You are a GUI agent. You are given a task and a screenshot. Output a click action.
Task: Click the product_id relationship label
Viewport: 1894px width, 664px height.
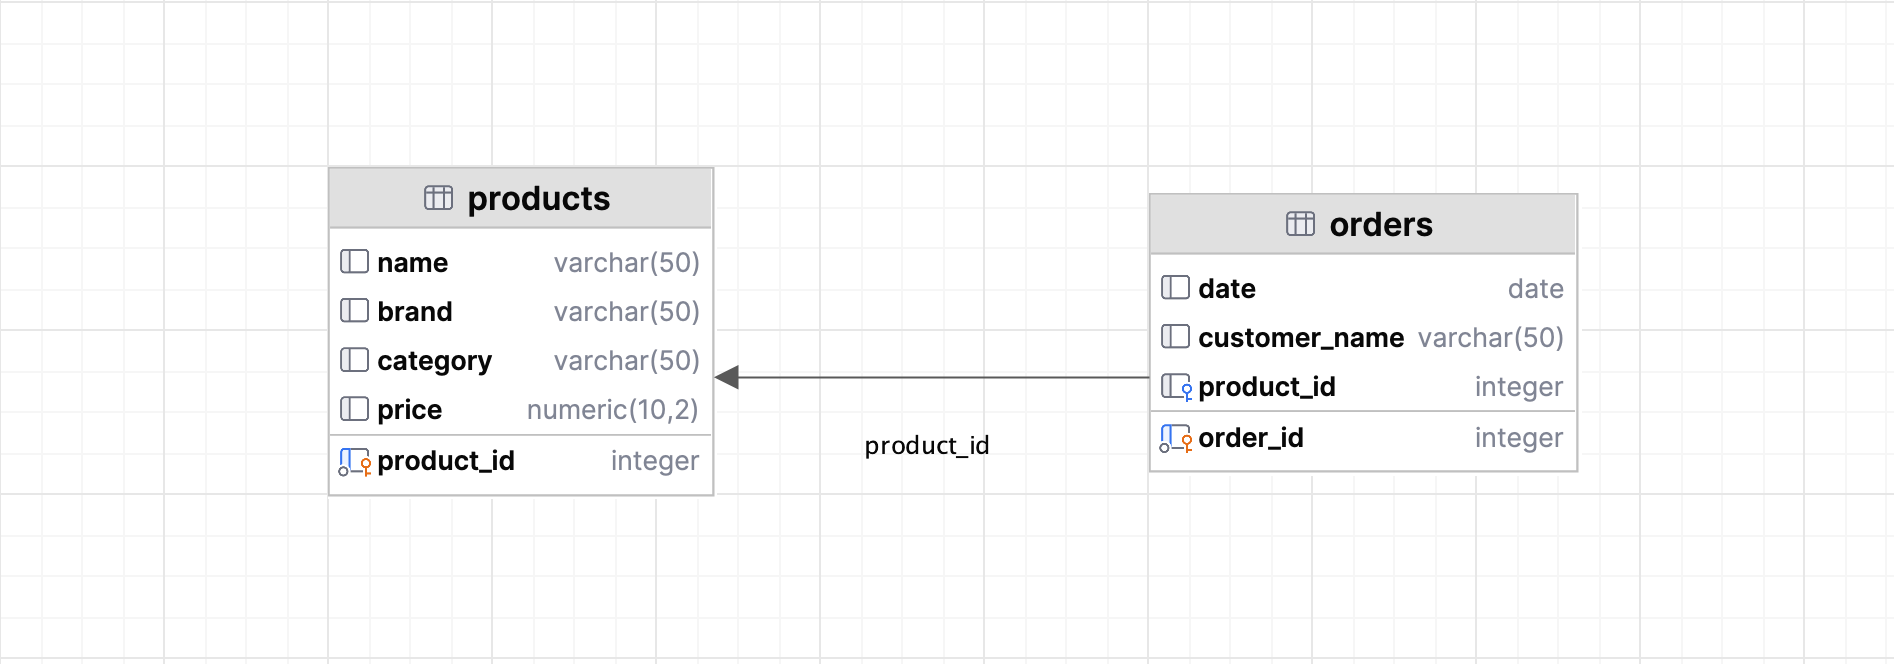926,445
